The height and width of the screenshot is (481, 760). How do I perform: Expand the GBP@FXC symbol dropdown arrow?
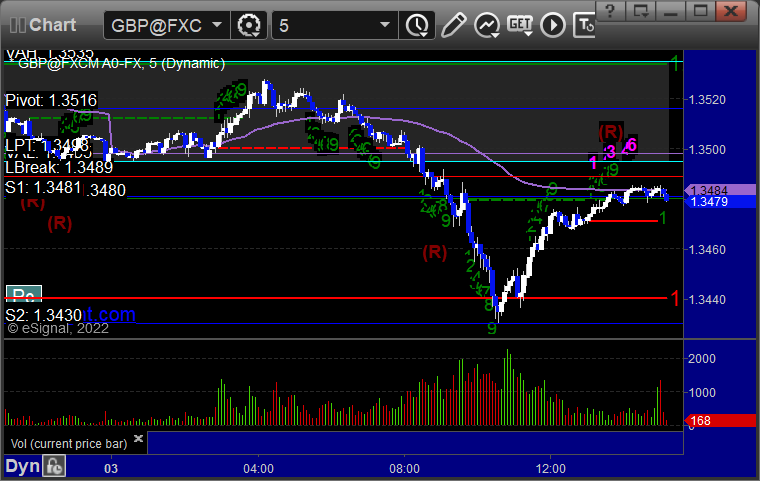click(217, 24)
